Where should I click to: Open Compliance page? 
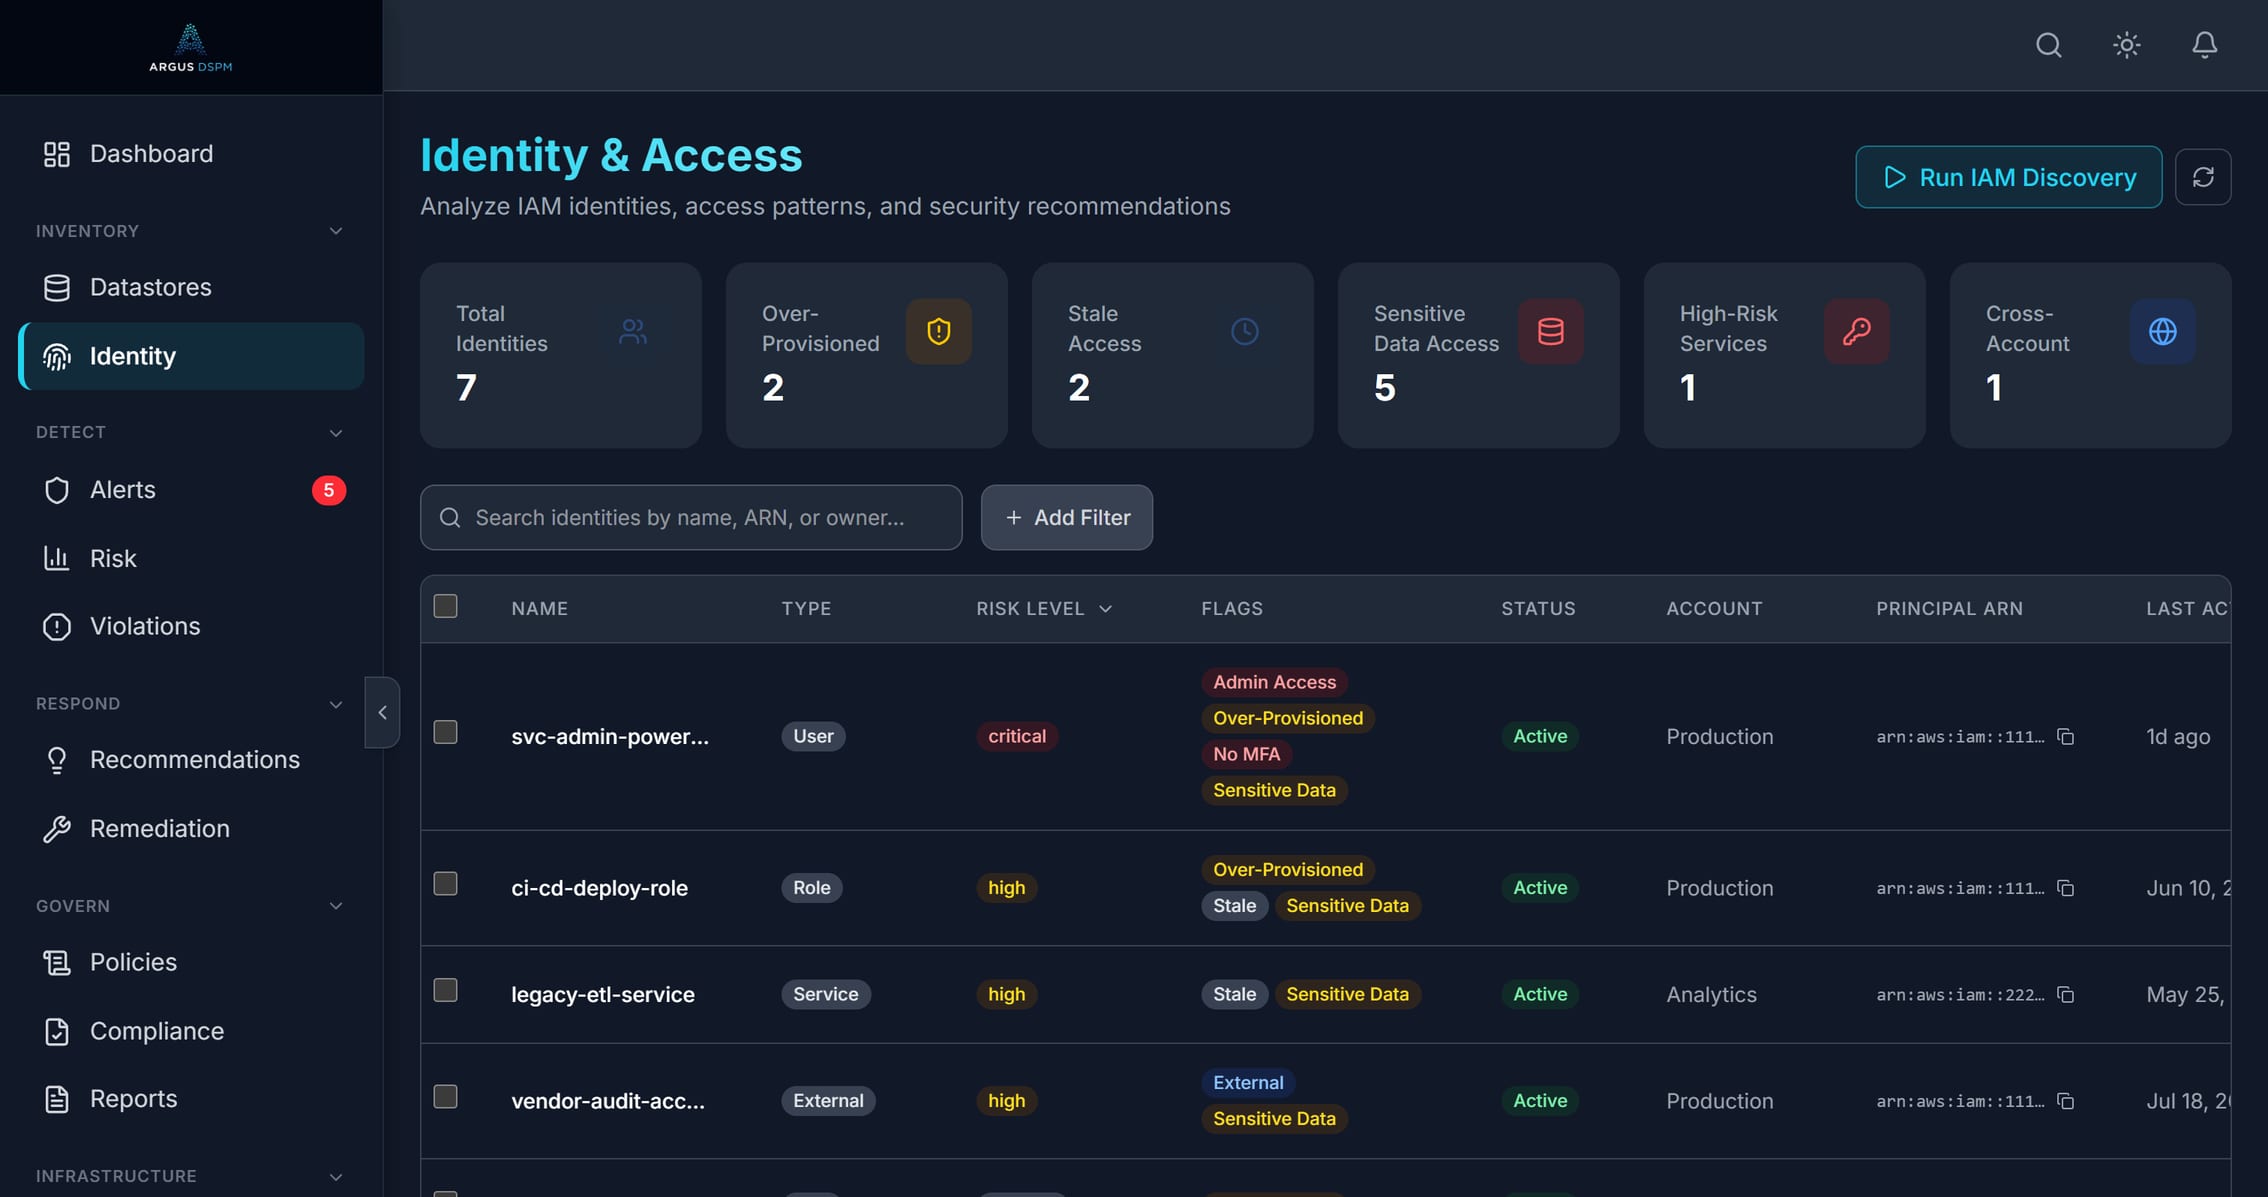[x=190, y=1031]
